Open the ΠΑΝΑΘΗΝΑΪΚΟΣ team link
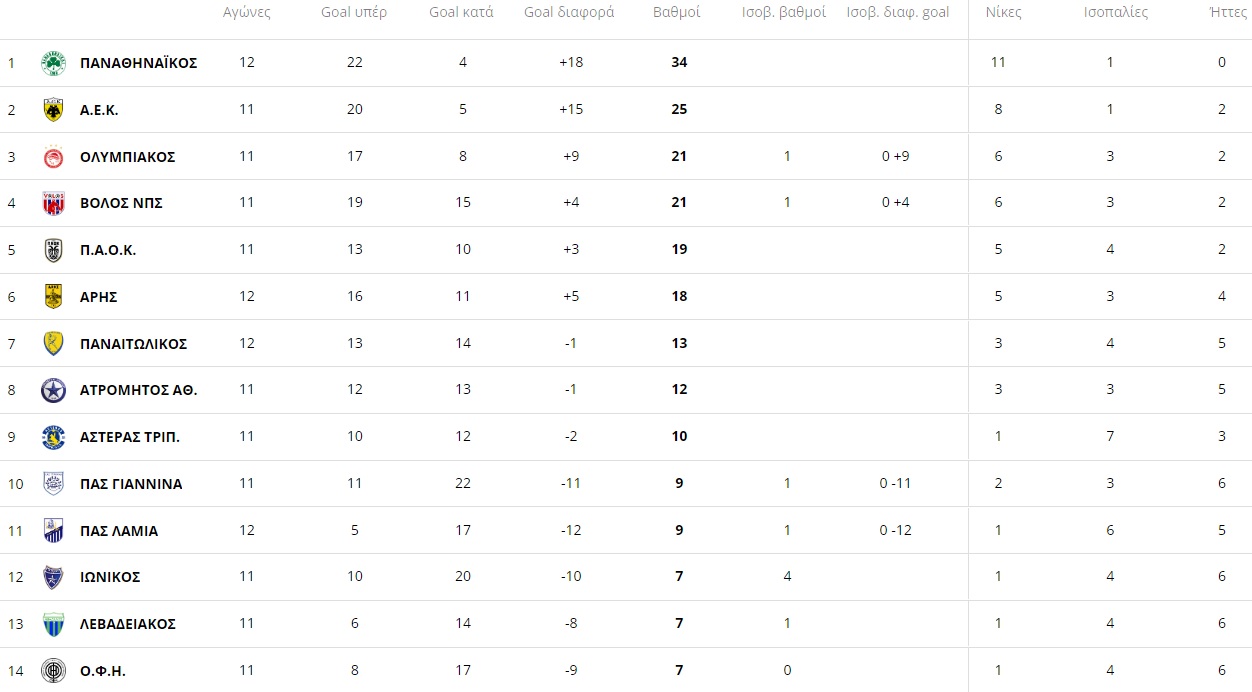 (139, 63)
